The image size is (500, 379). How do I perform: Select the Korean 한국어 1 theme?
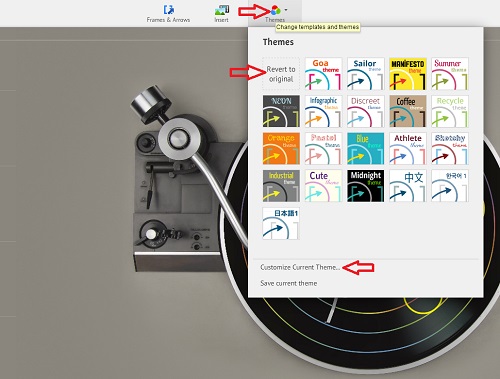(x=450, y=186)
